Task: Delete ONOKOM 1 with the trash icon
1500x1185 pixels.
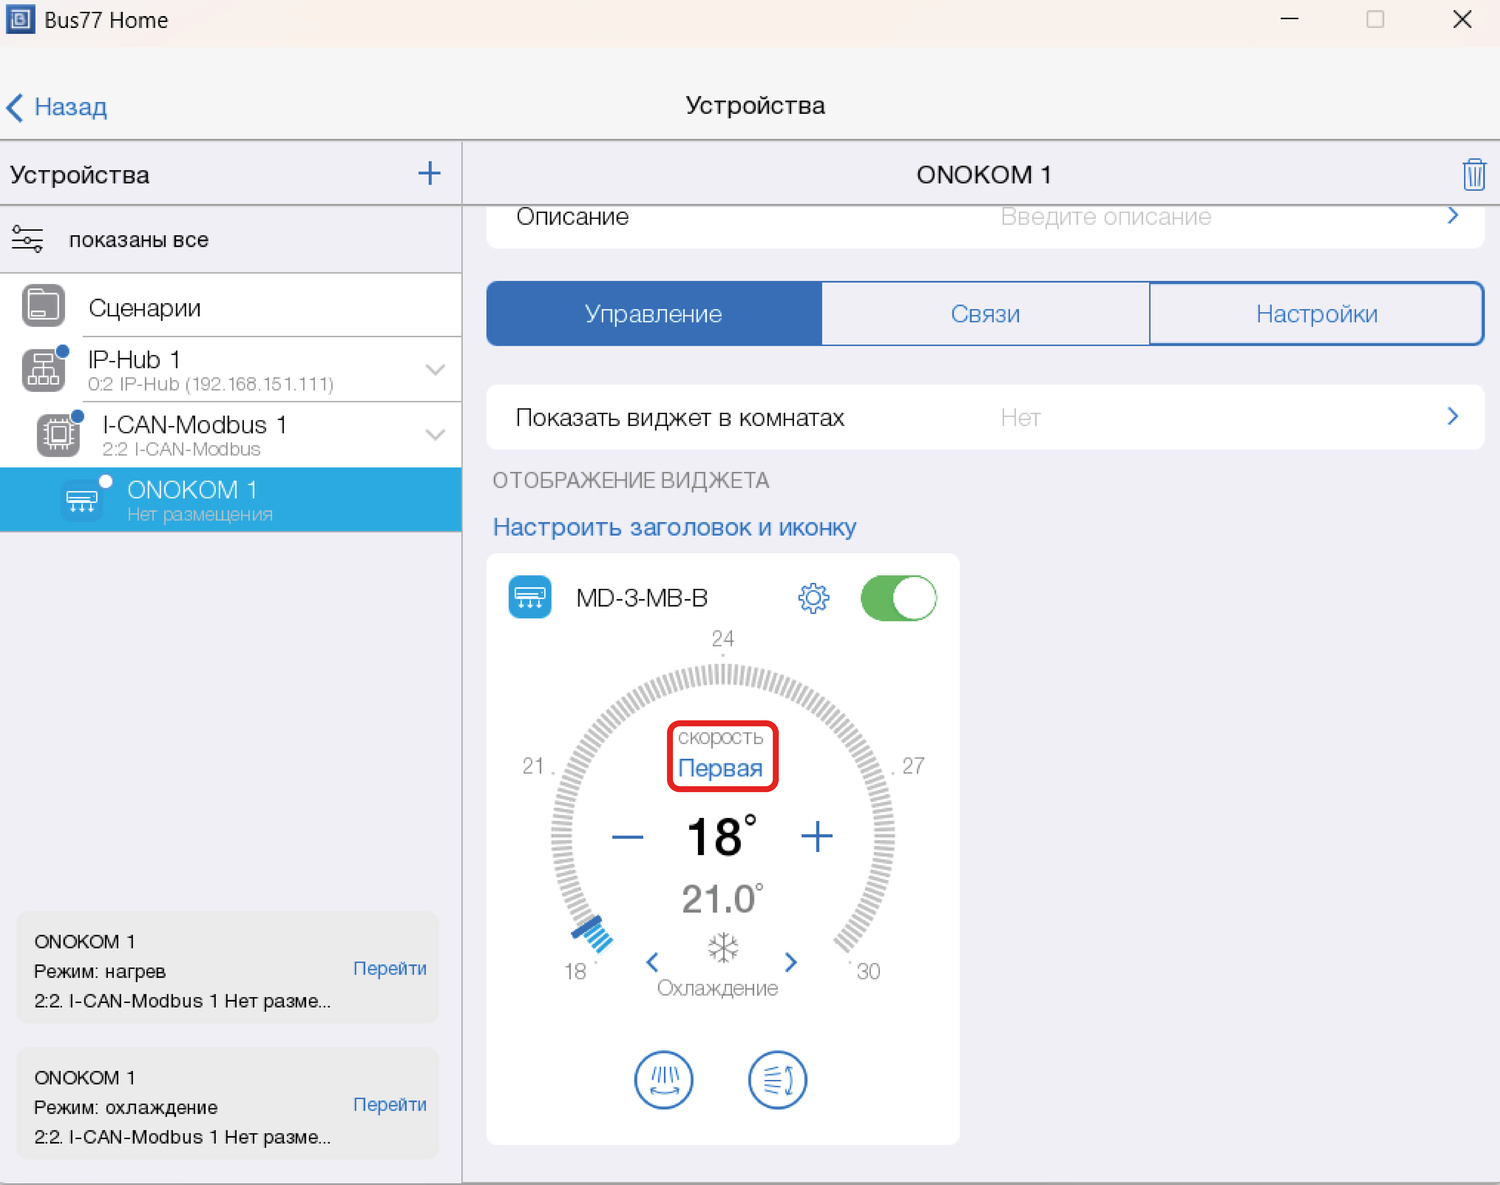Action: [1473, 175]
